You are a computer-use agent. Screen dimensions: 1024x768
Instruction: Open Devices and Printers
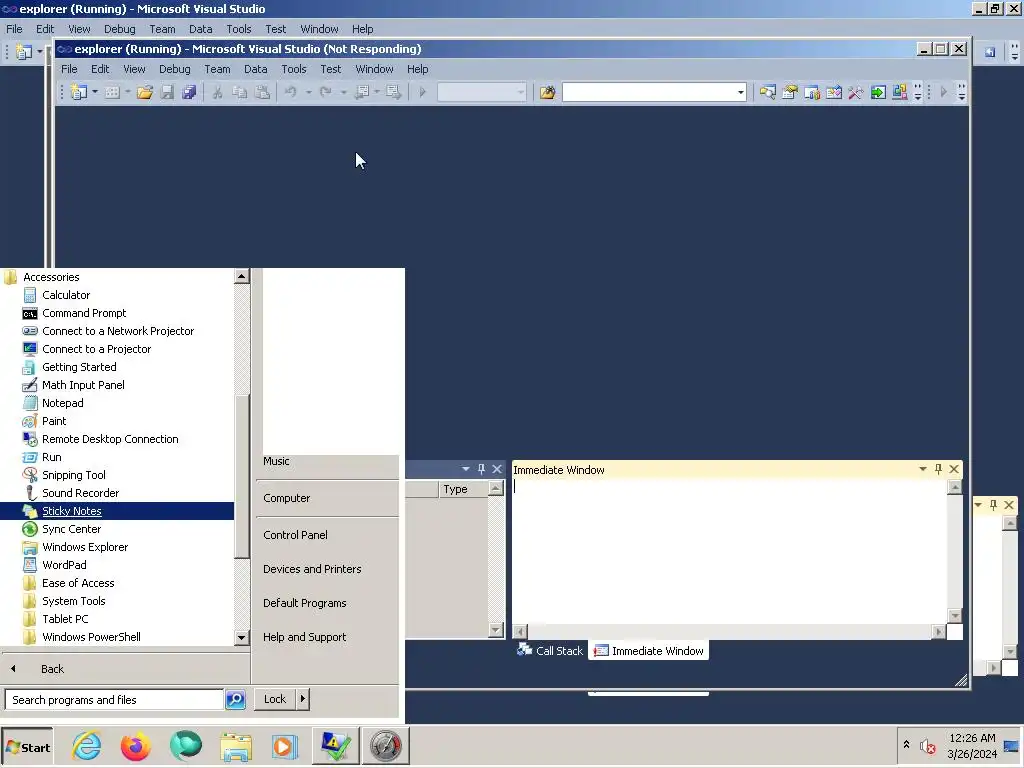[312, 569]
